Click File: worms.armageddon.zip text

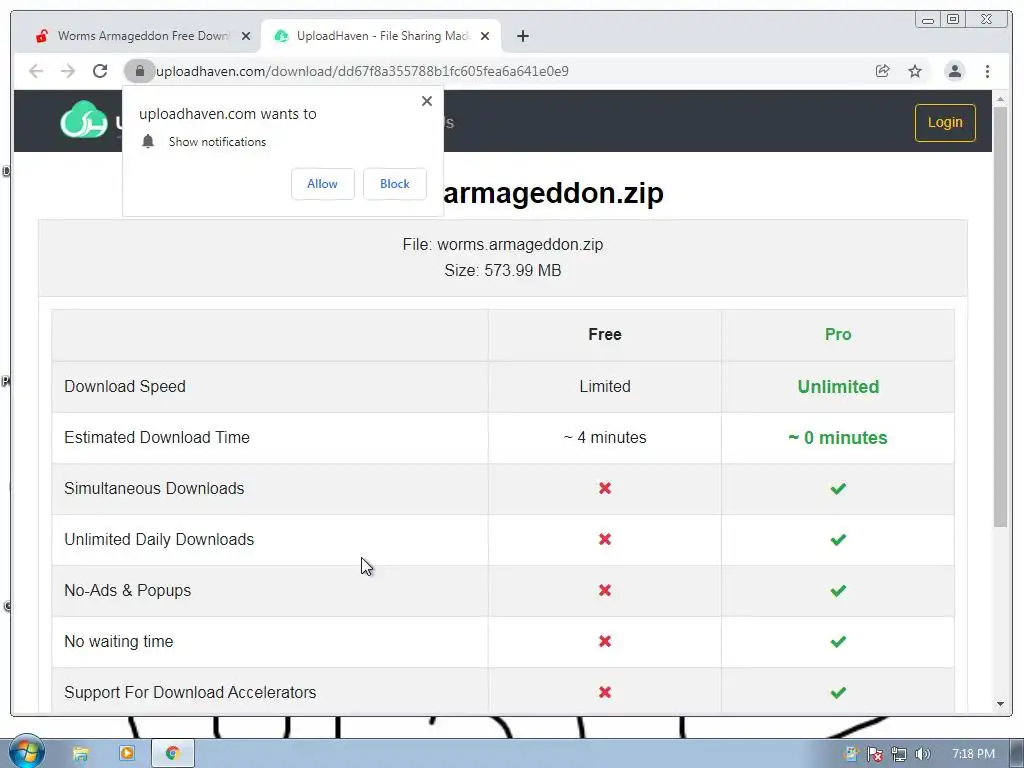point(503,244)
